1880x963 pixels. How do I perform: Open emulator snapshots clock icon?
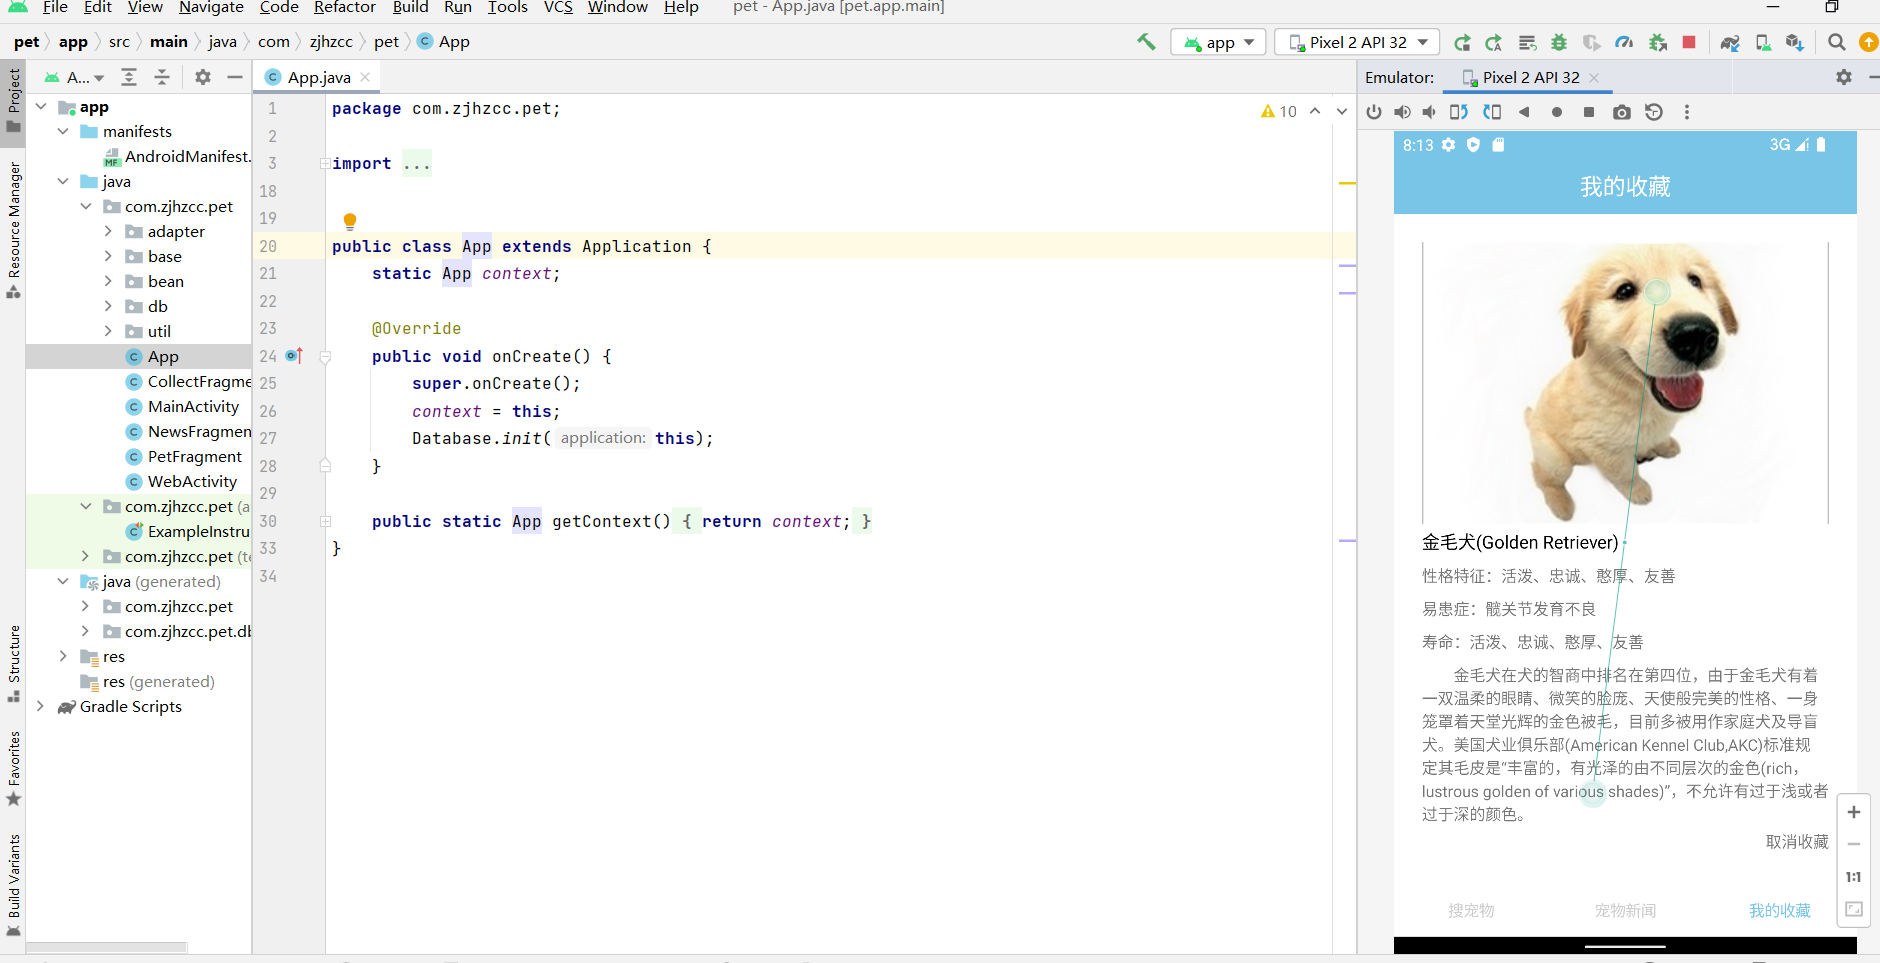(1654, 112)
